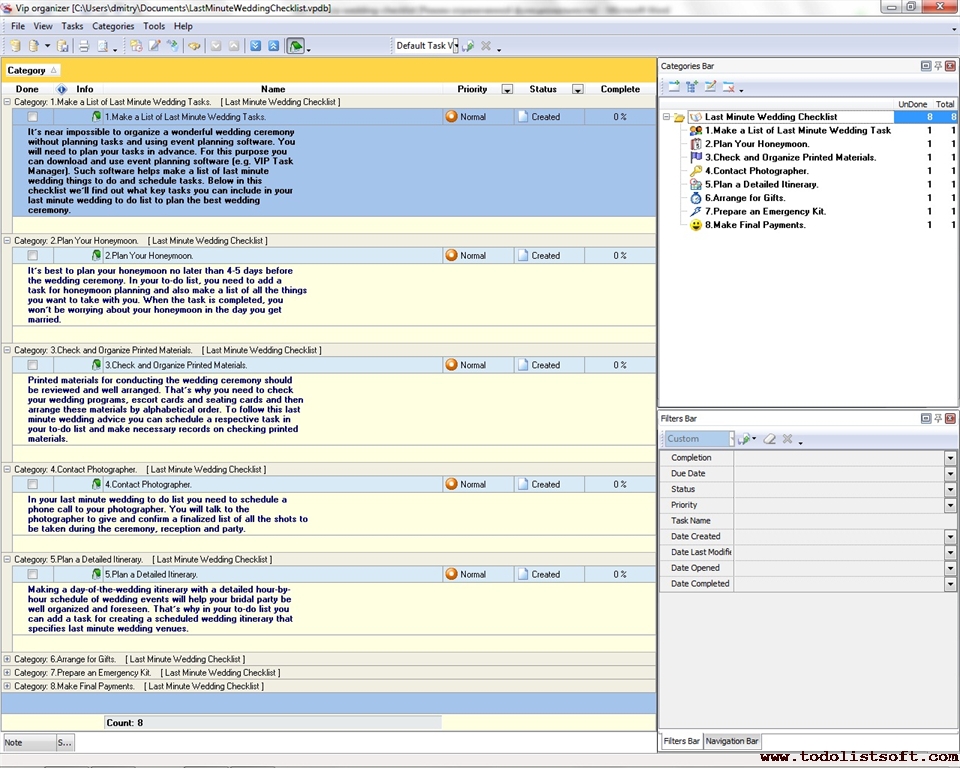This screenshot has width=960, height=768.
Task: Expand the Arrange for Gifts category group
Action: point(8,660)
